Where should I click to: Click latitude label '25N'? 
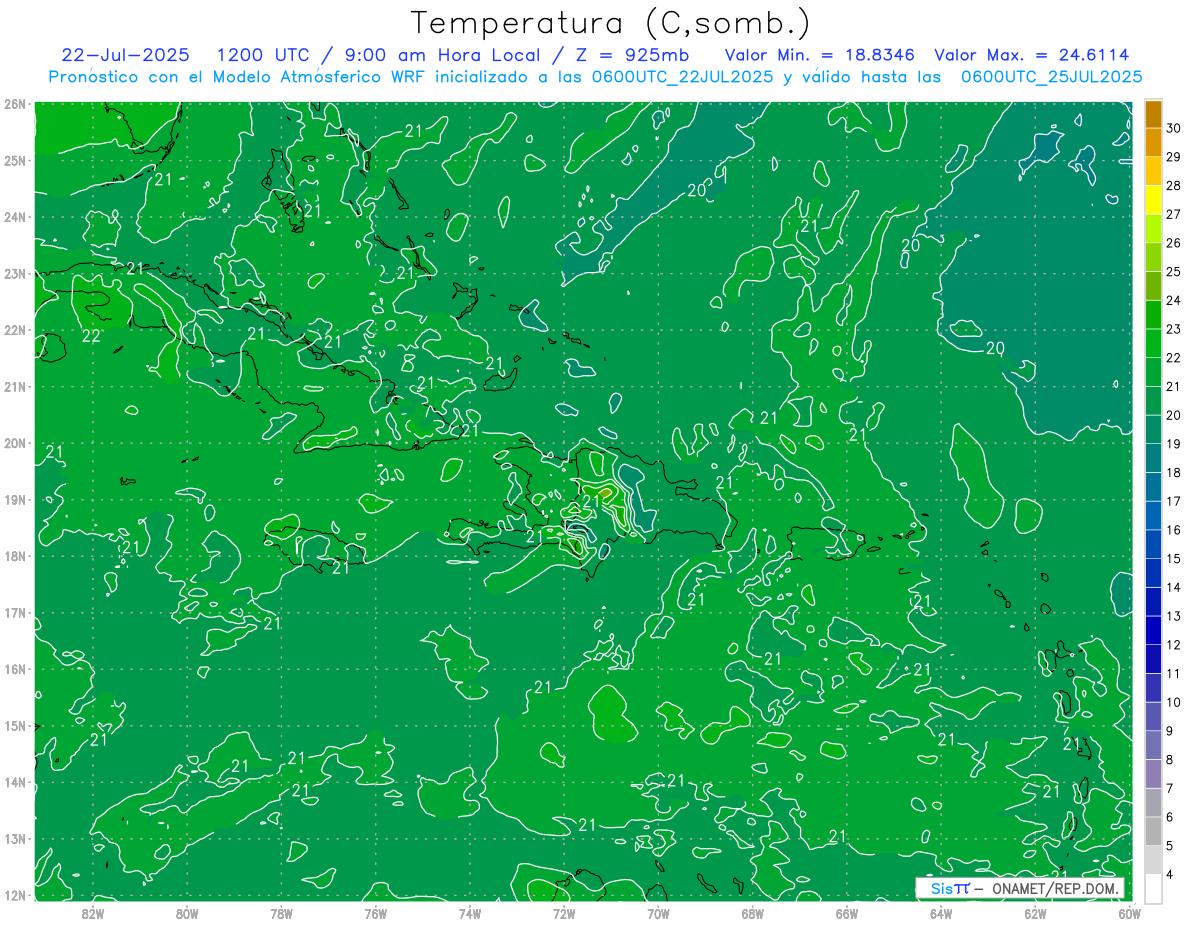tap(15, 160)
